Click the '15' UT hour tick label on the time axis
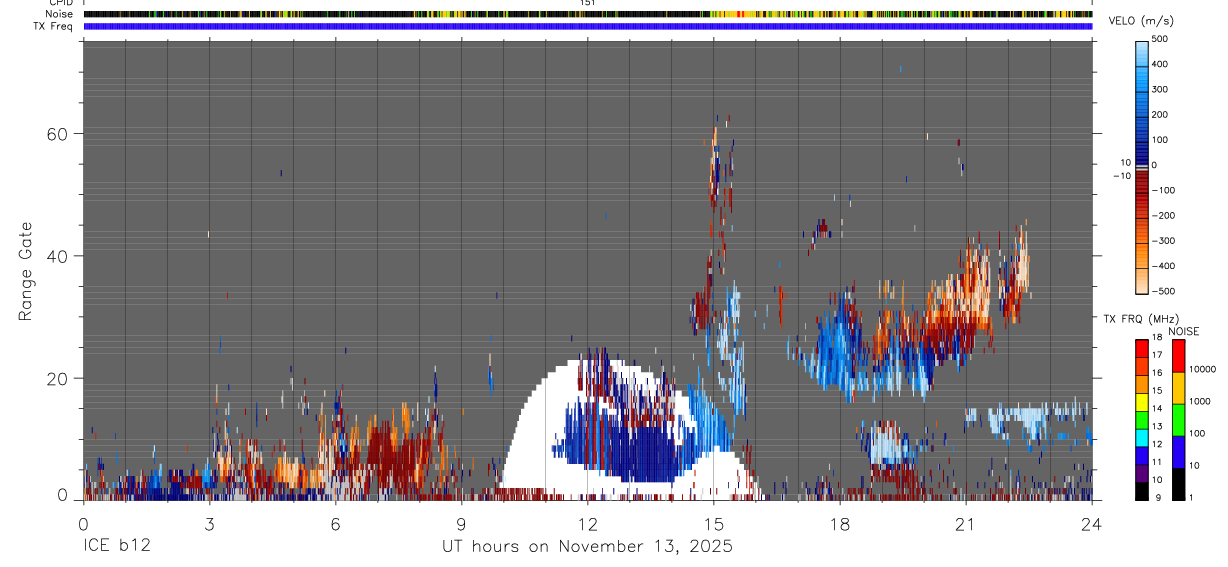Image resolution: width=1228 pixels, height=567 pixels. [x=713, y=523]
